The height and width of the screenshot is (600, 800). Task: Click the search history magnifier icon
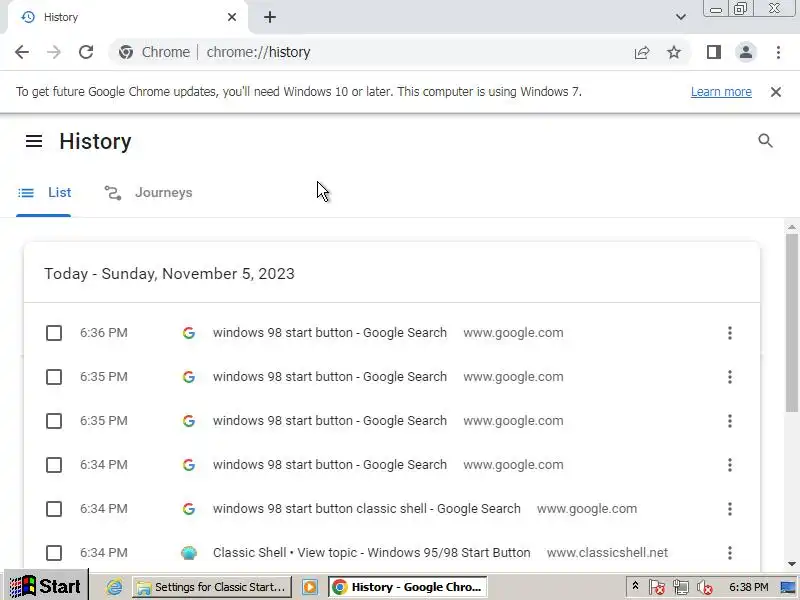click(x=765, y=141)
